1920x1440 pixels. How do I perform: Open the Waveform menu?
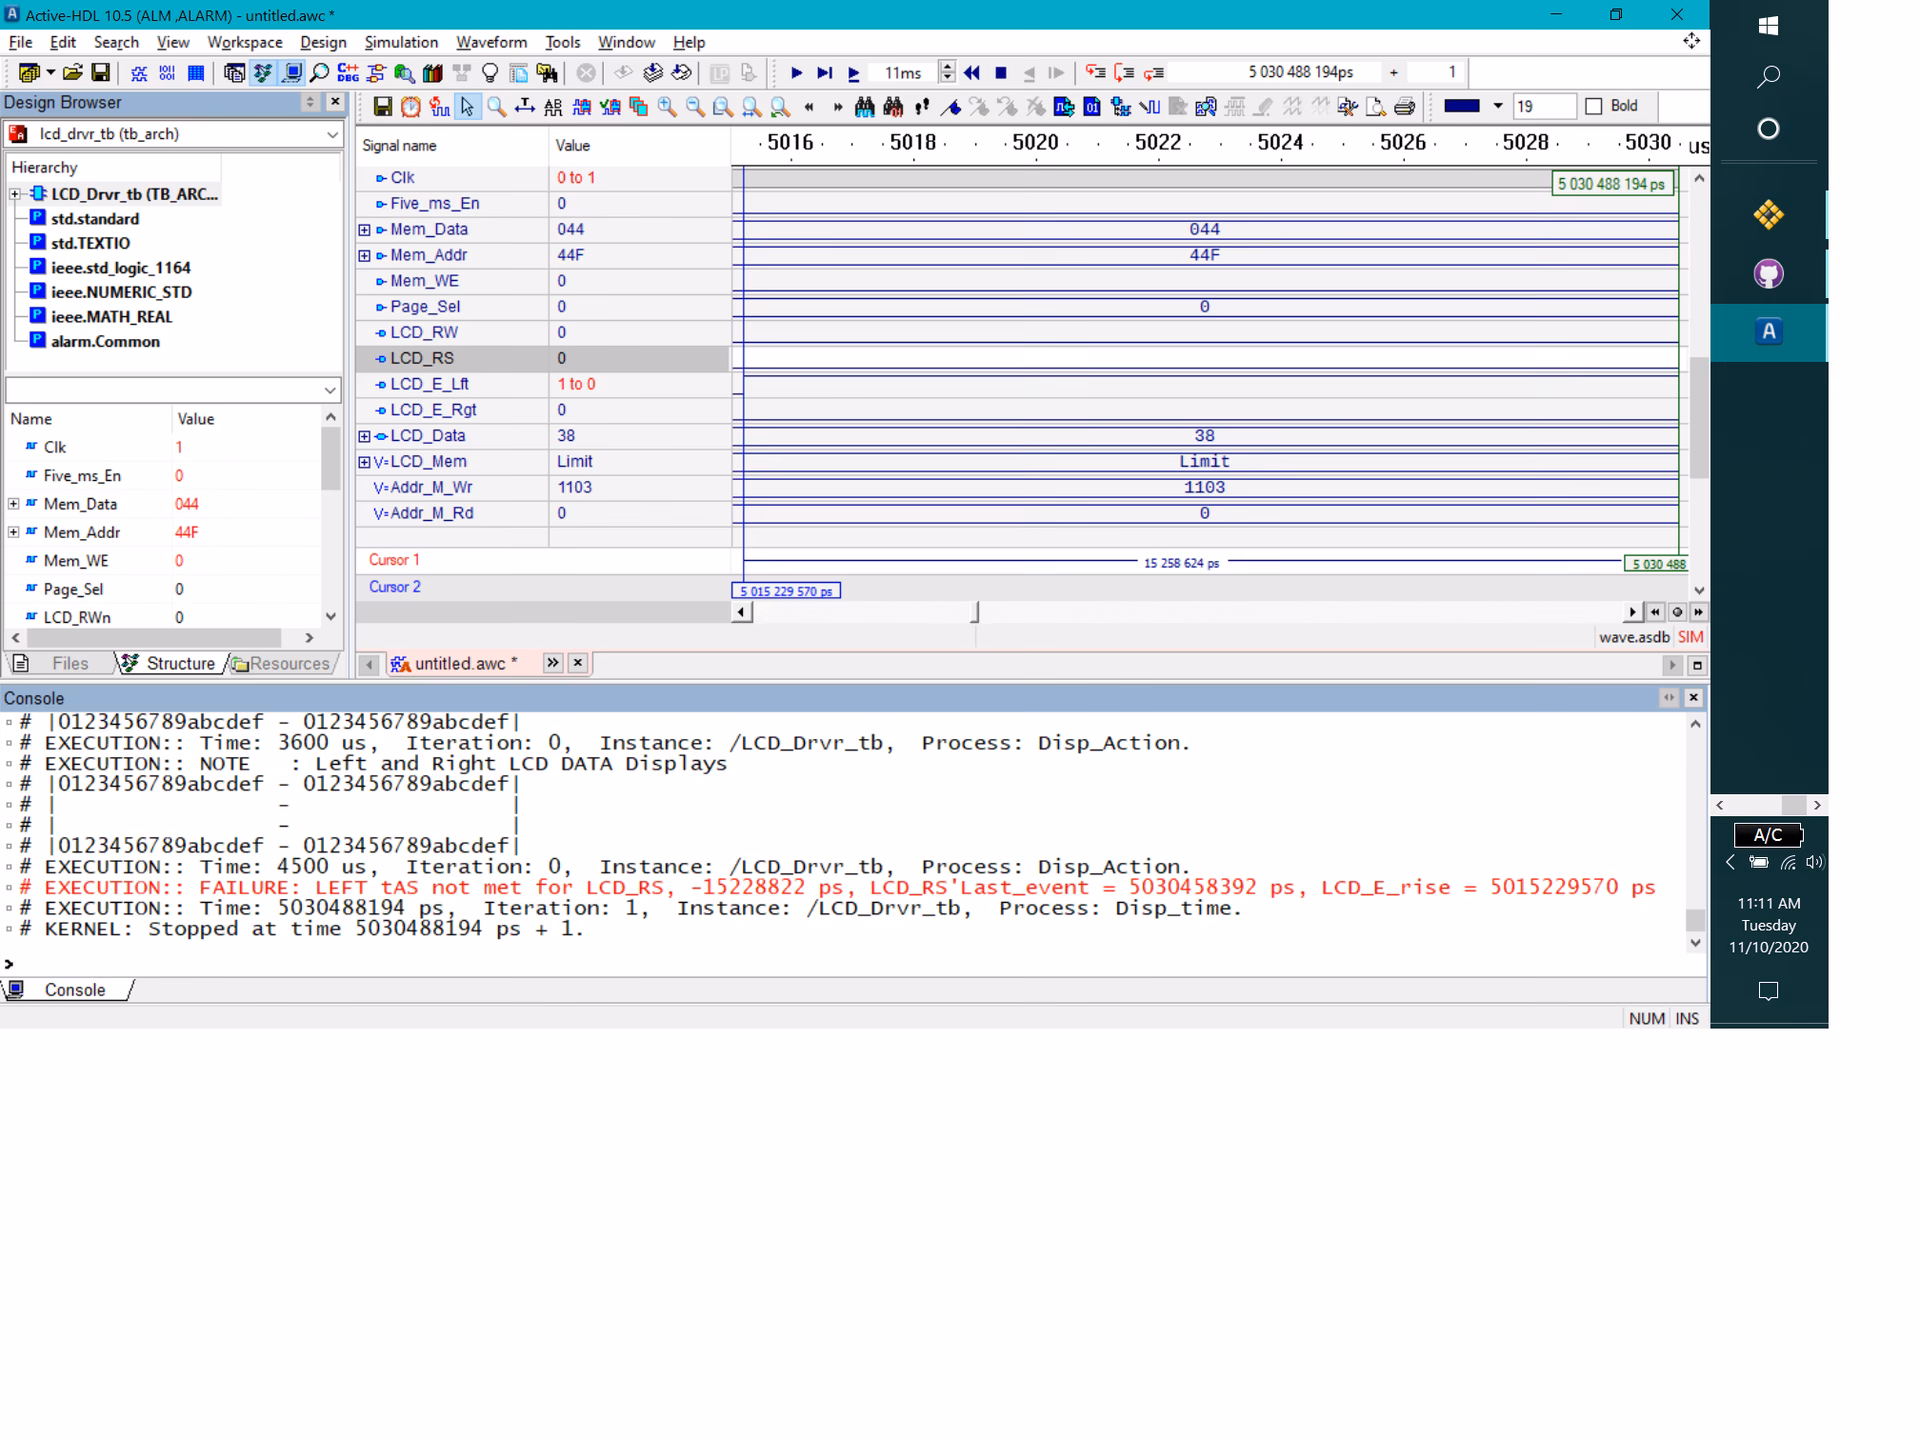491,42
